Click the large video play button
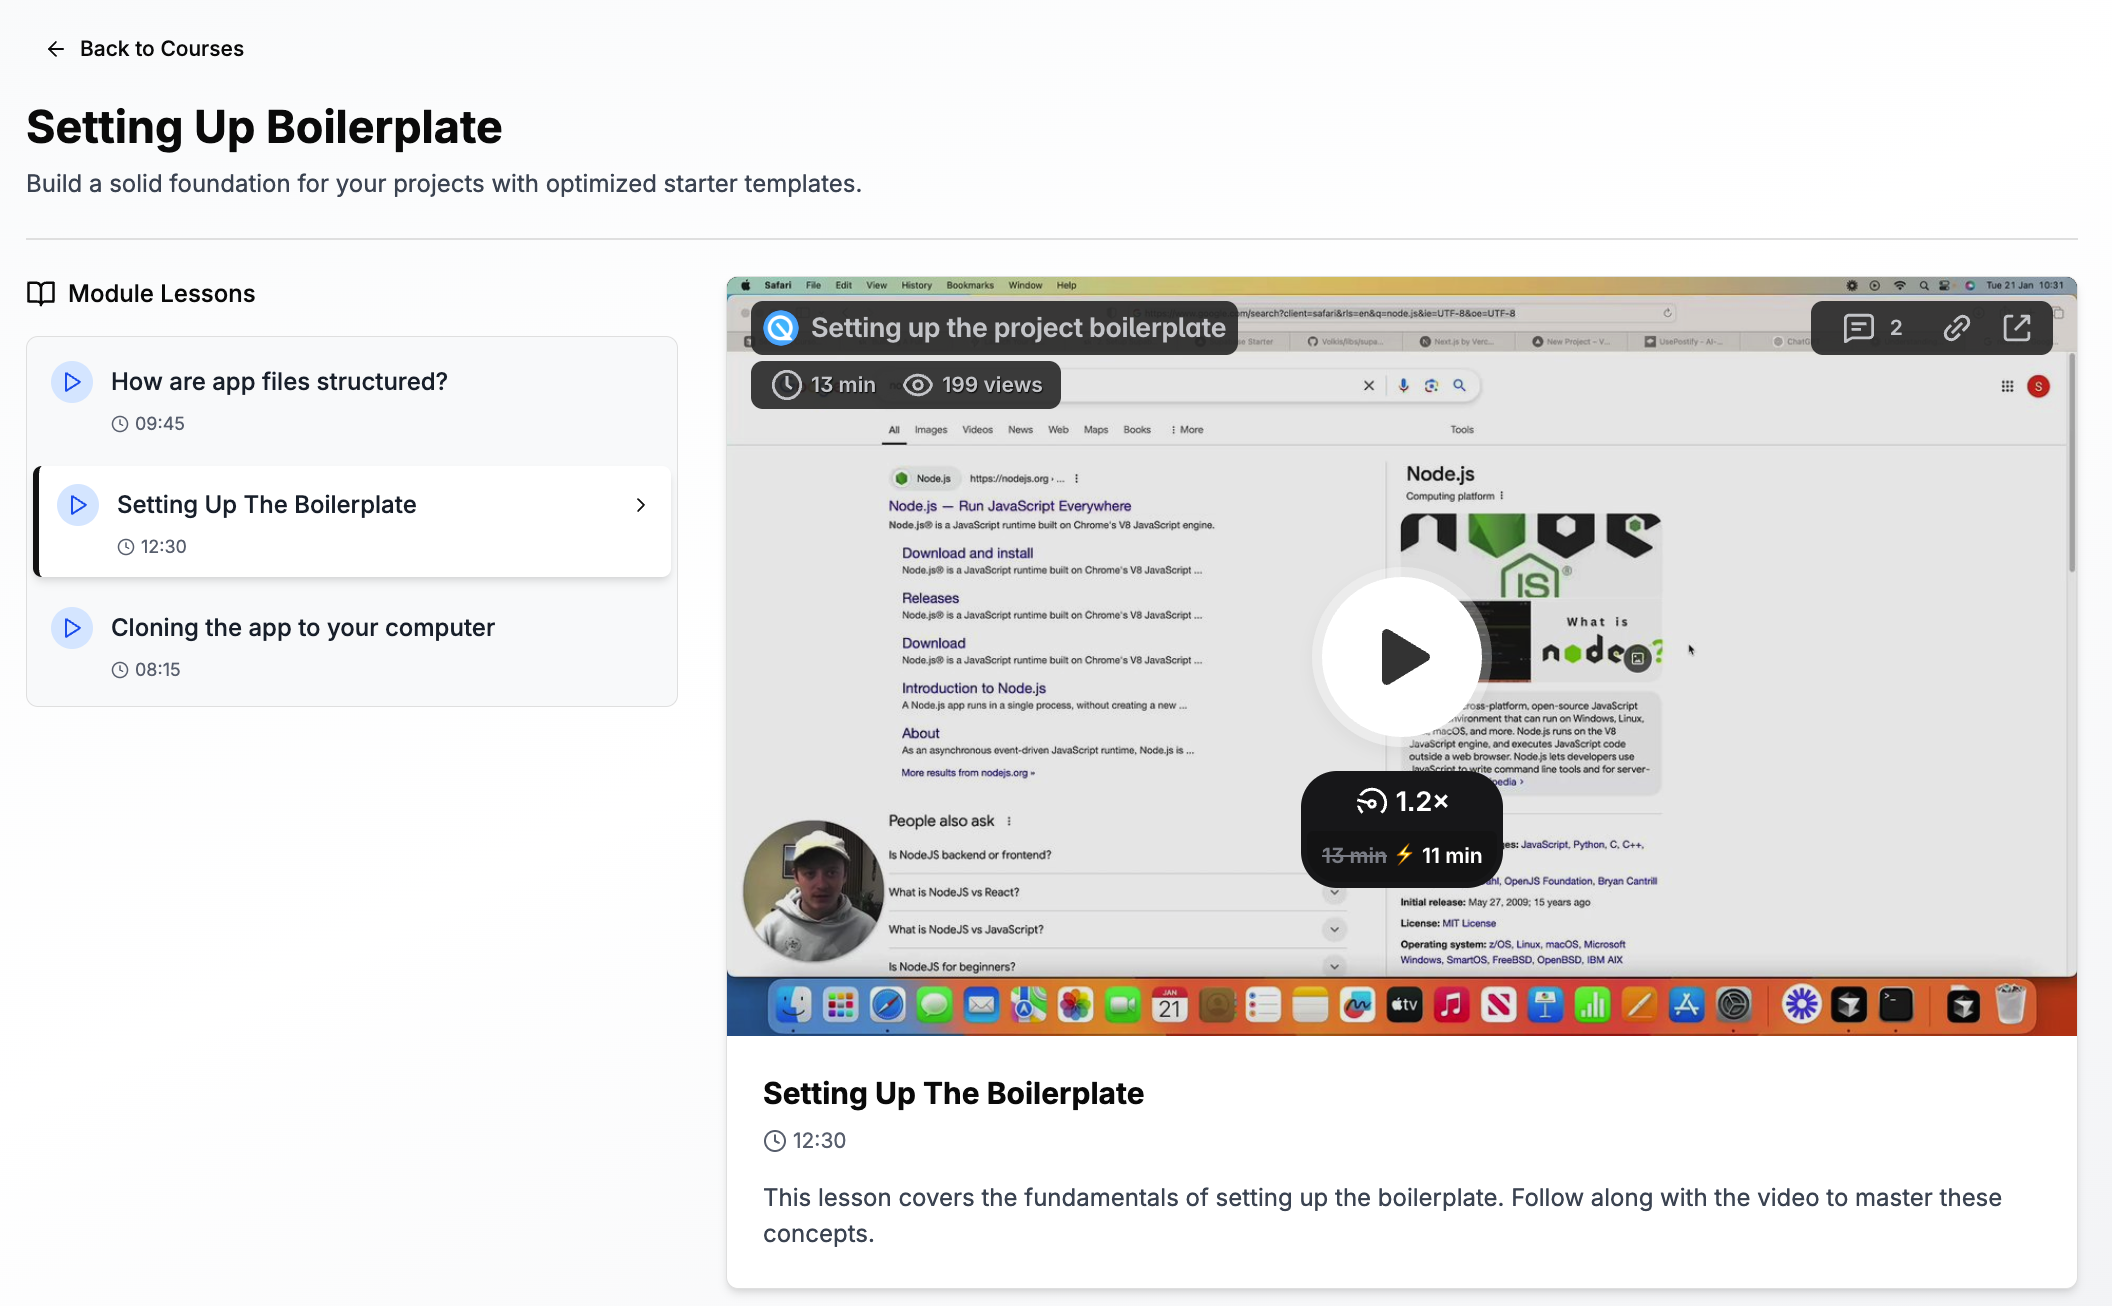The height and width of the screenshot is (1306, 2112). click(x=1402, y=657)
